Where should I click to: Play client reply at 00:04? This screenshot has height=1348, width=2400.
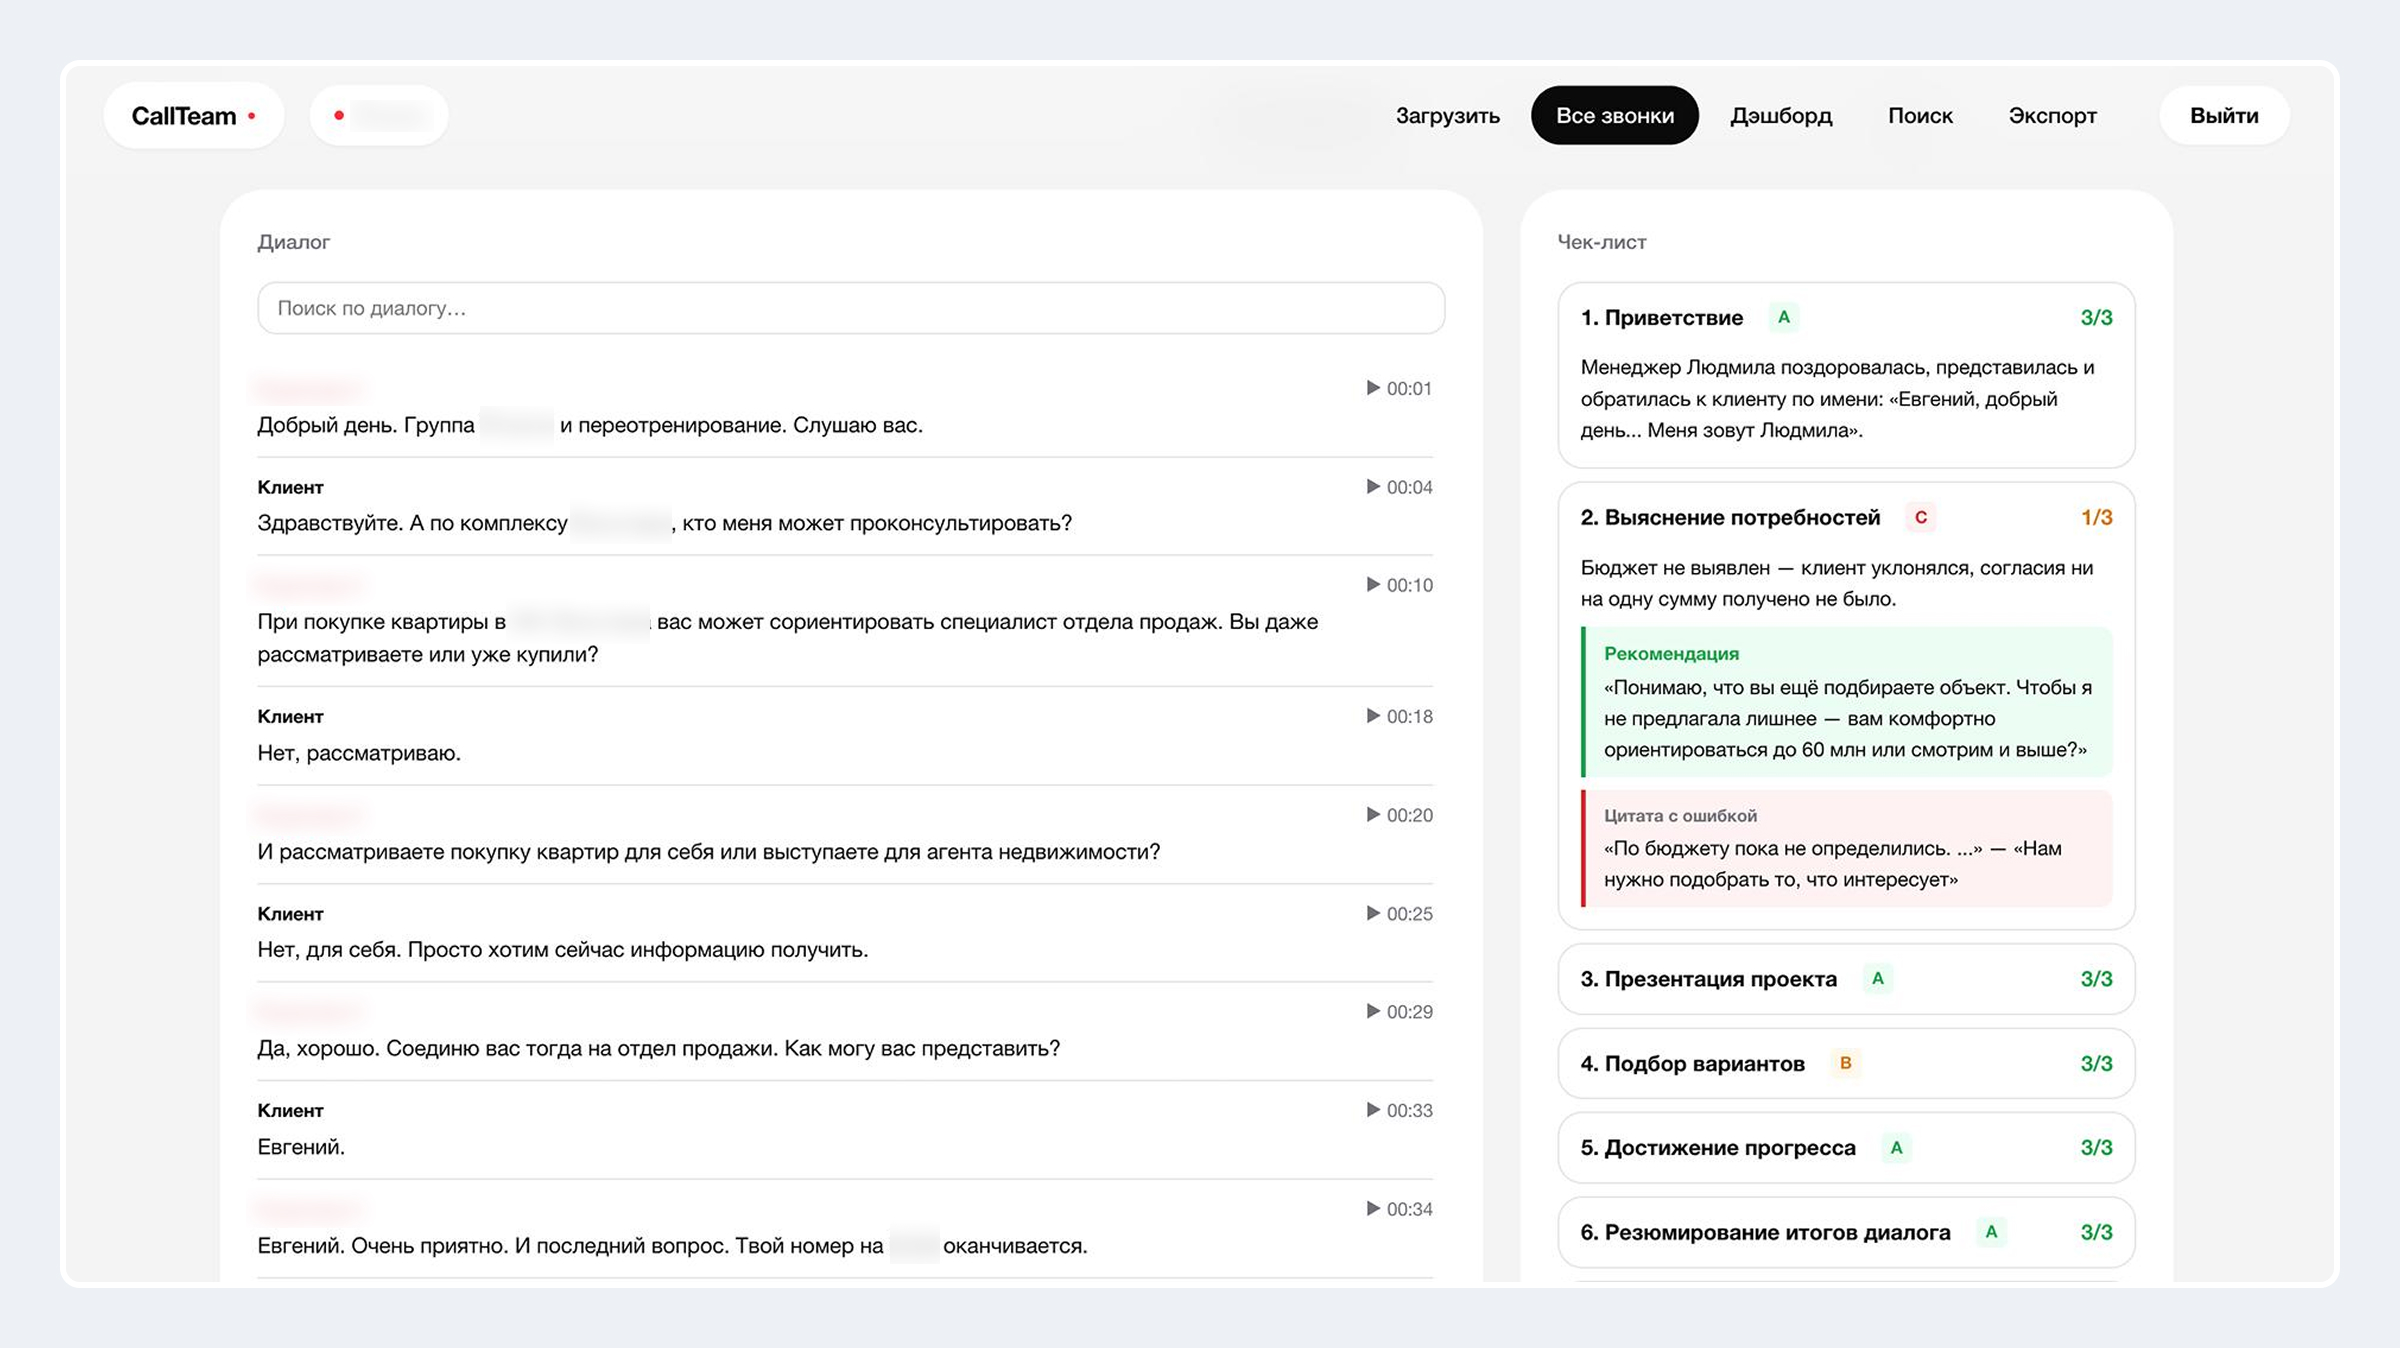click(1399, 487)
